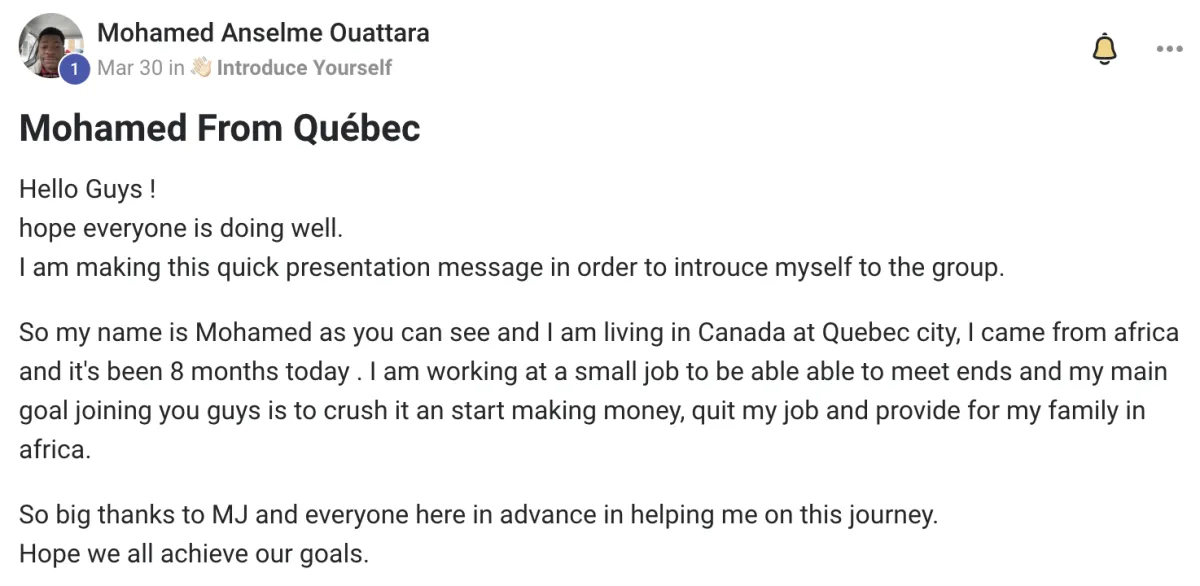The height and width of the screenshot is (586, 1200).
Task: Open the author name Mohamed Anselme Ouattara
Action: point(264,33)
